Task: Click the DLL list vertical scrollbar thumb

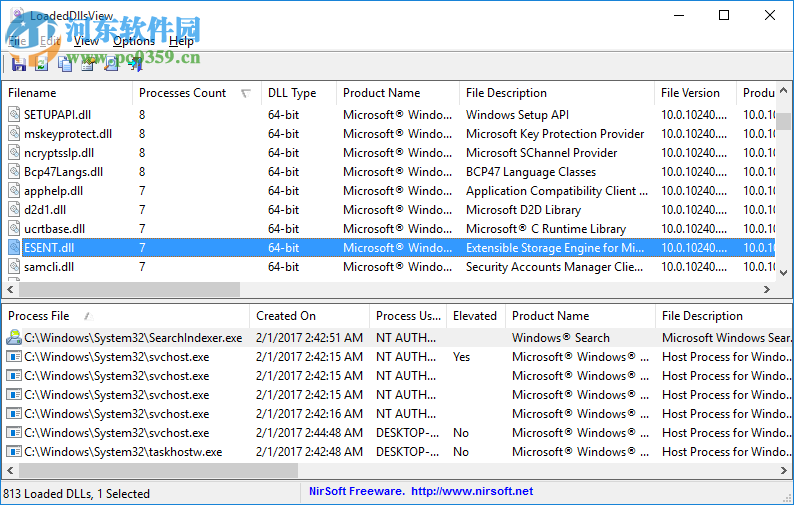Action: [784, 121]
